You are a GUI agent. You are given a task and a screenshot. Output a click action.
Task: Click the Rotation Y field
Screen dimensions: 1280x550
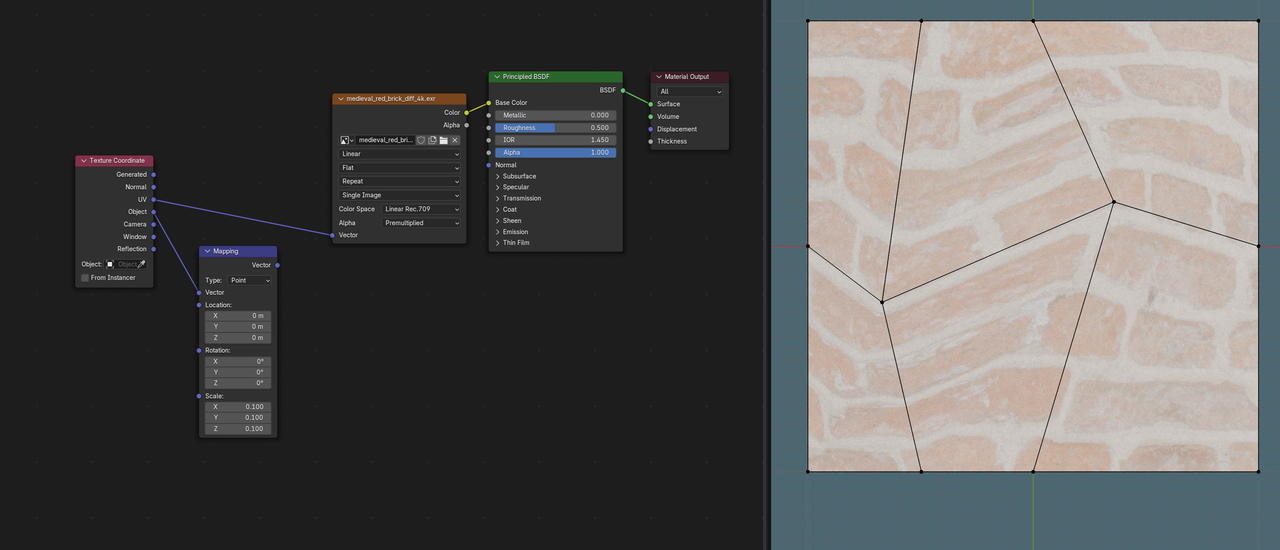pyautogui.click(x=238, y=372)
